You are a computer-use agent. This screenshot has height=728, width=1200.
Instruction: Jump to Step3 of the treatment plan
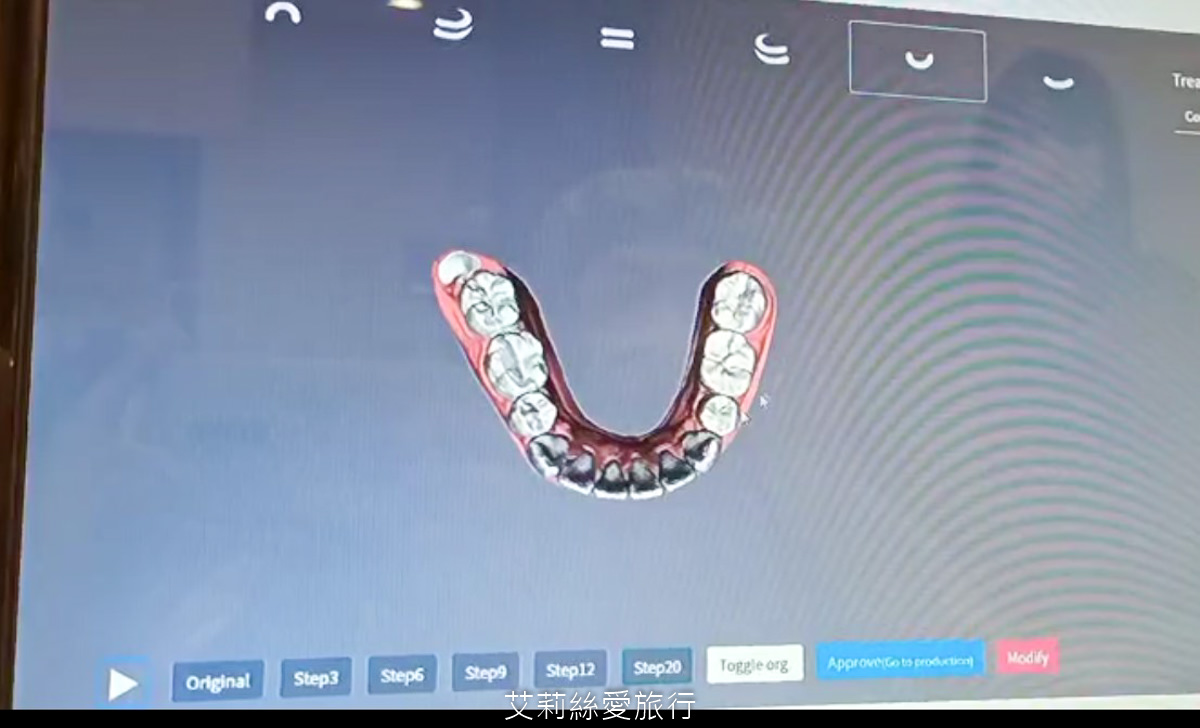(x=315, y=678)
